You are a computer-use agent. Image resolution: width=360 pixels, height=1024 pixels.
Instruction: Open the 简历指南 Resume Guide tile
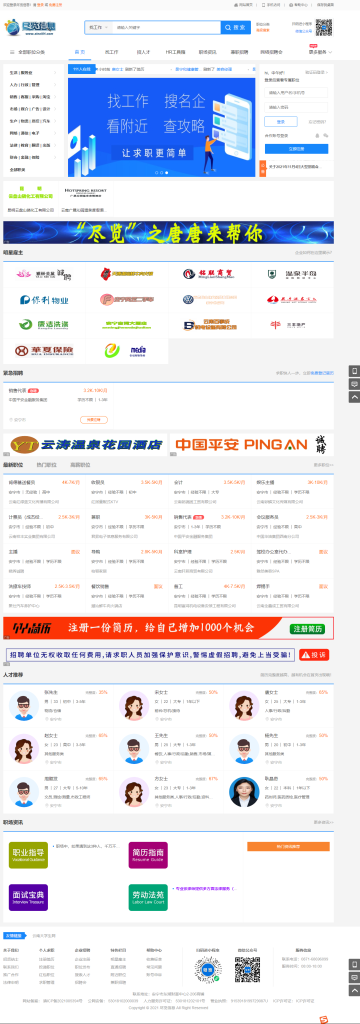148,855
